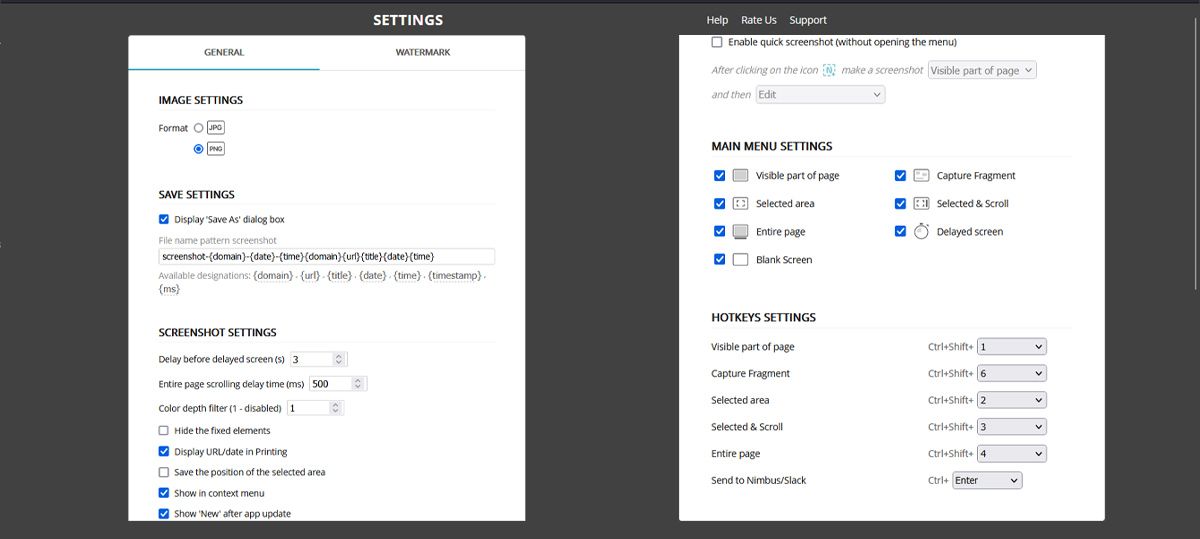The image size is (1200, 539).
Task: Open the General tab
Action: pyautogui.click(x=224, y=52)
